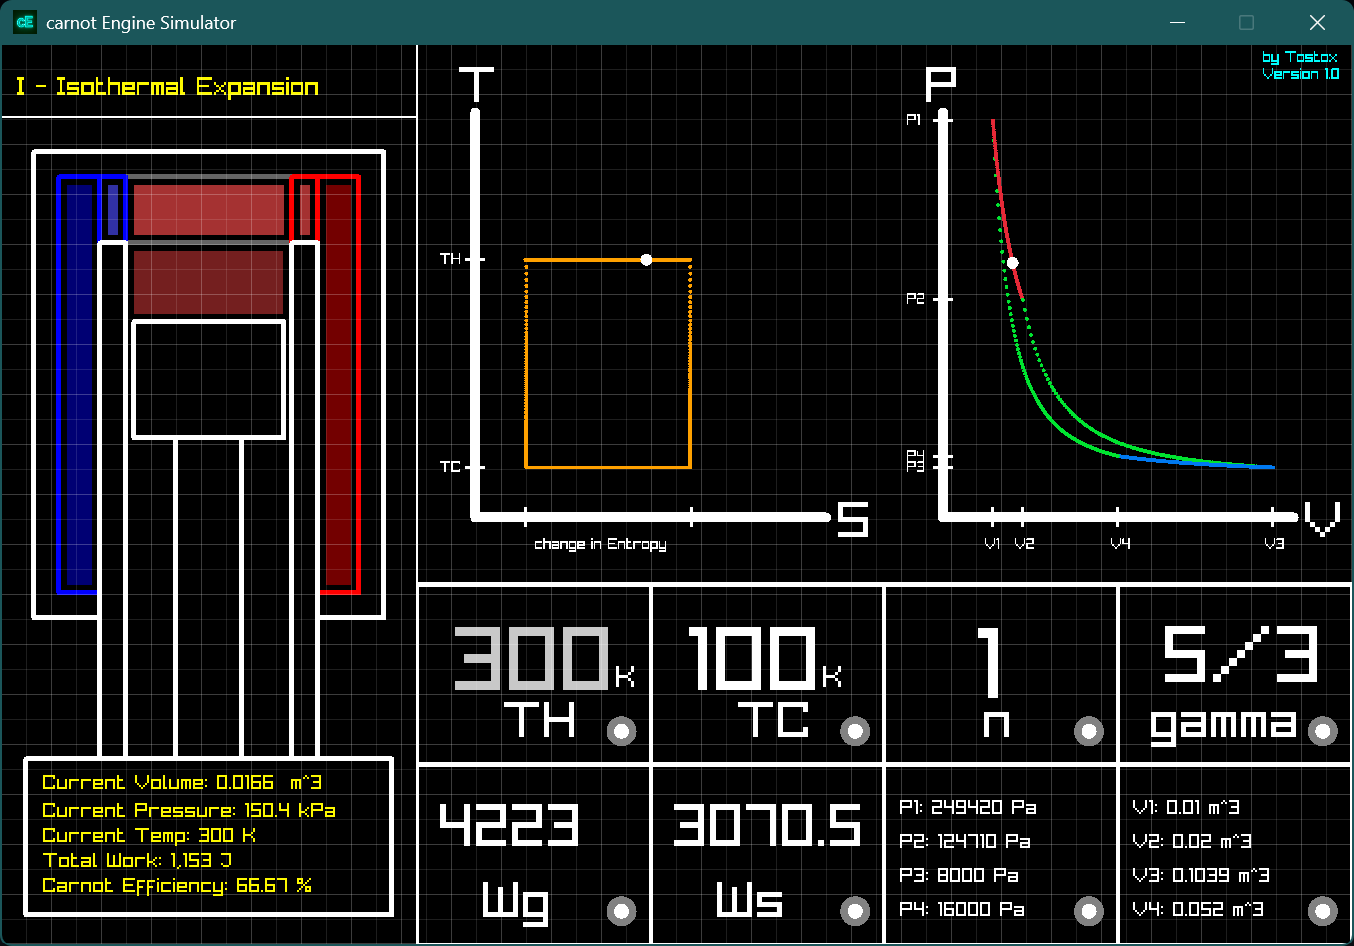Screen dimensions: 1354x946
Task: Click the TH tick label on the T axis
Action: (x=451, y=259)
